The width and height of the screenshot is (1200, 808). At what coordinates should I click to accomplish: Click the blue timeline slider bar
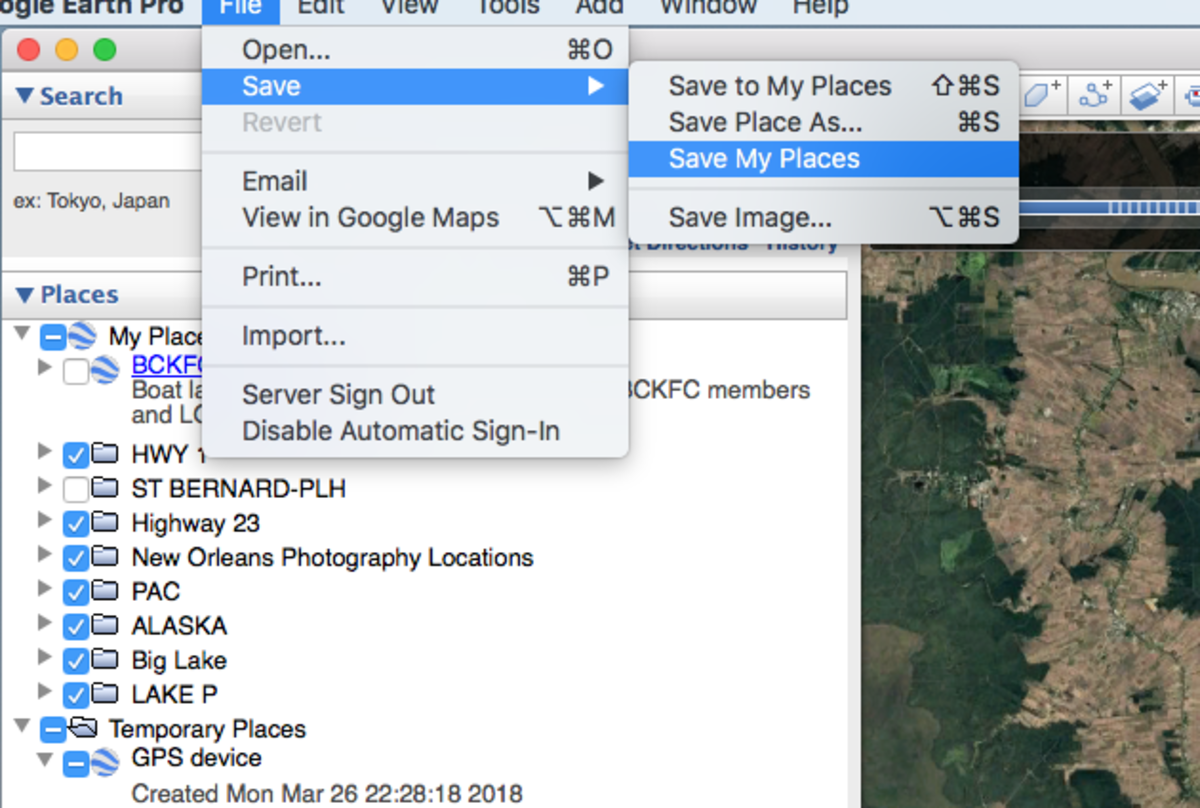click(x=1109, y=207)
